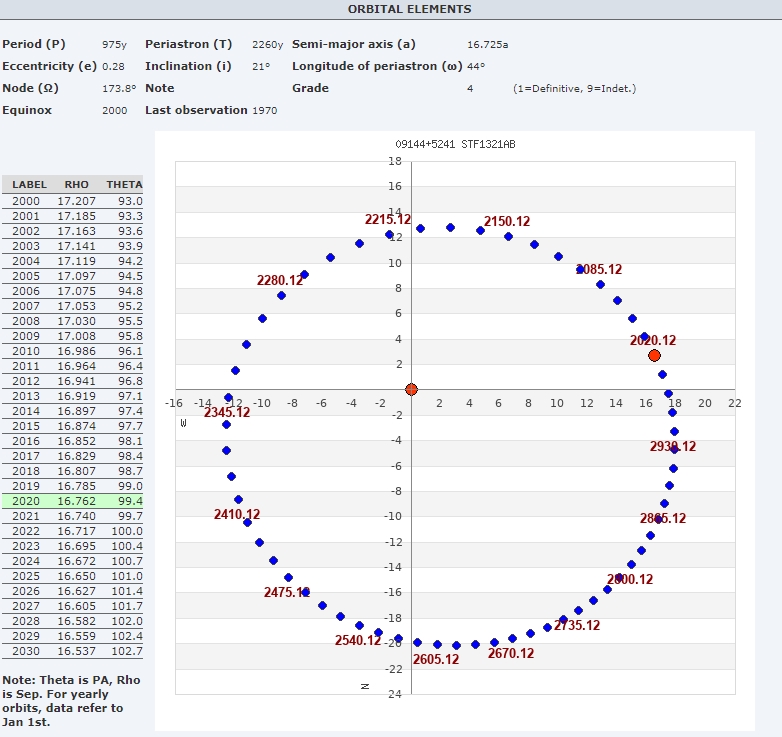Image resolution: width=782 pixels, height=737 pixels.
Task: Click the RHO column header
Action: [76, 185]
